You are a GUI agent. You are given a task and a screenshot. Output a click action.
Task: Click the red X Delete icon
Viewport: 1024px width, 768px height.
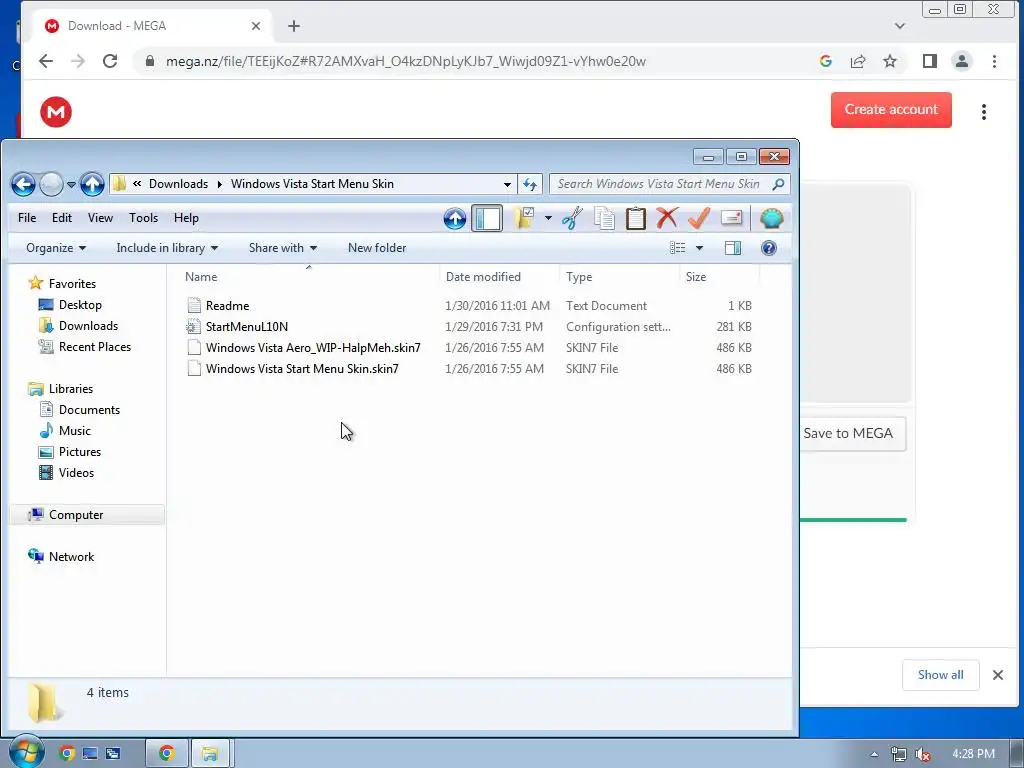click(667, 218)
